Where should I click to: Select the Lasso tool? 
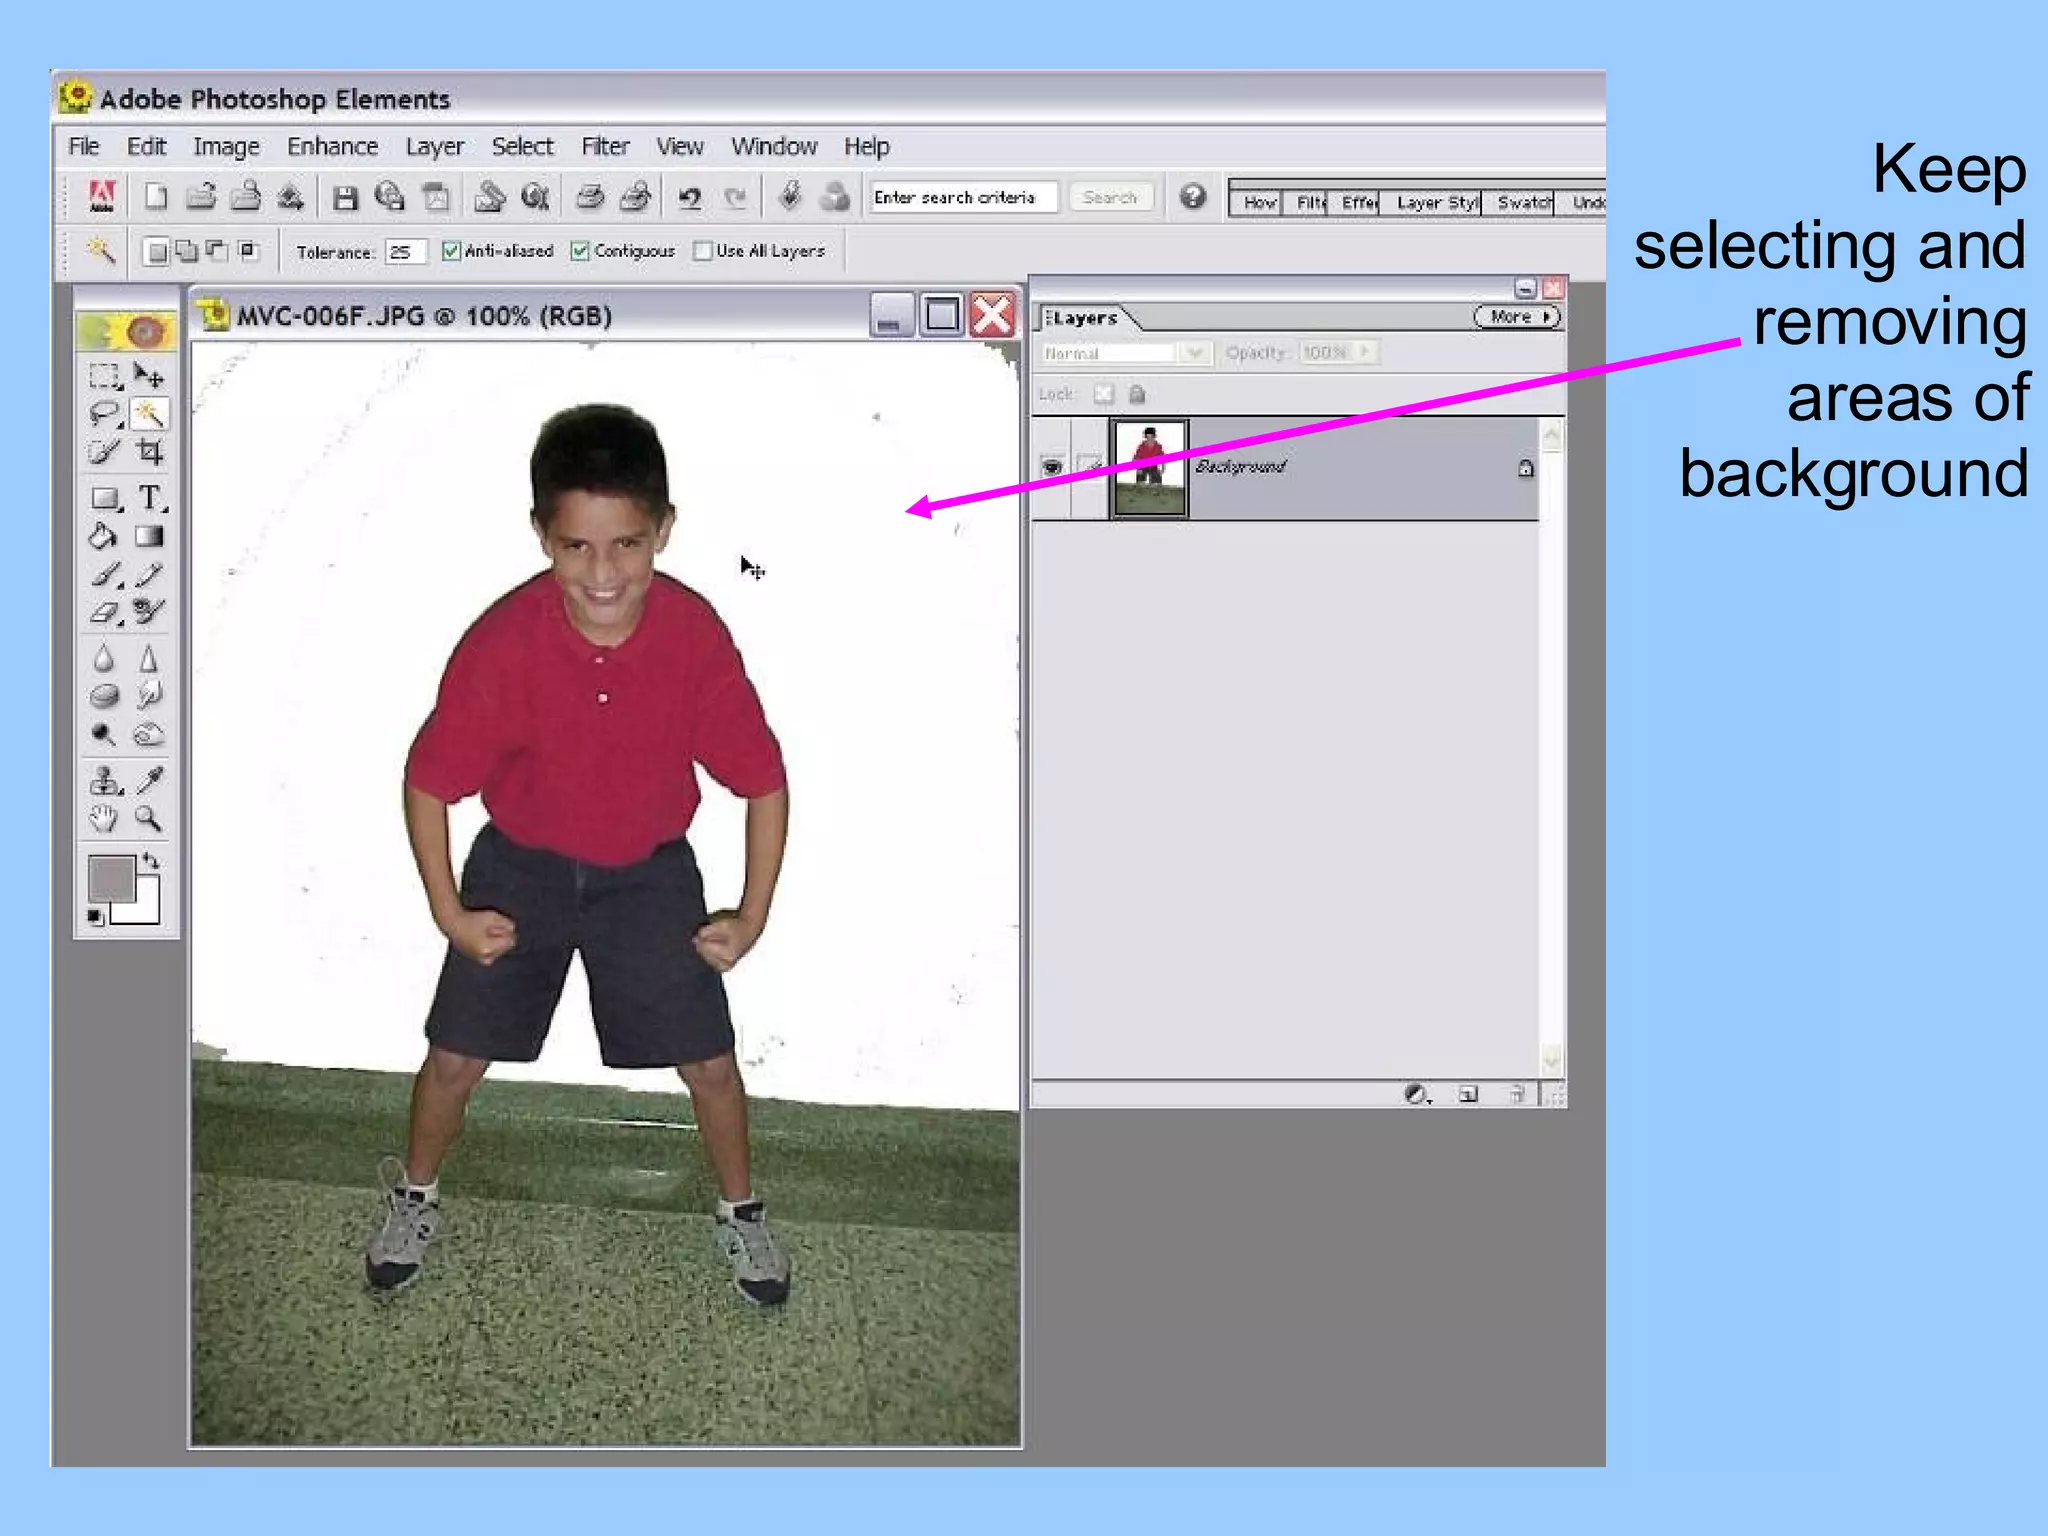tap(104, 414)
